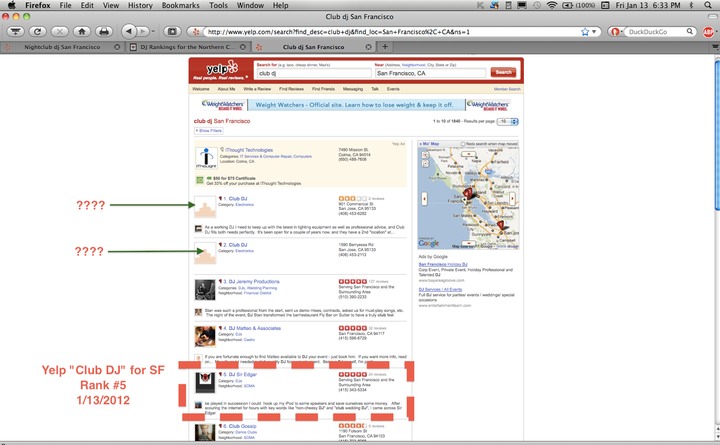Open the DJ Matteo & Associates listing
This screenshot has height=445, width=720.
[x=255, y=328]
